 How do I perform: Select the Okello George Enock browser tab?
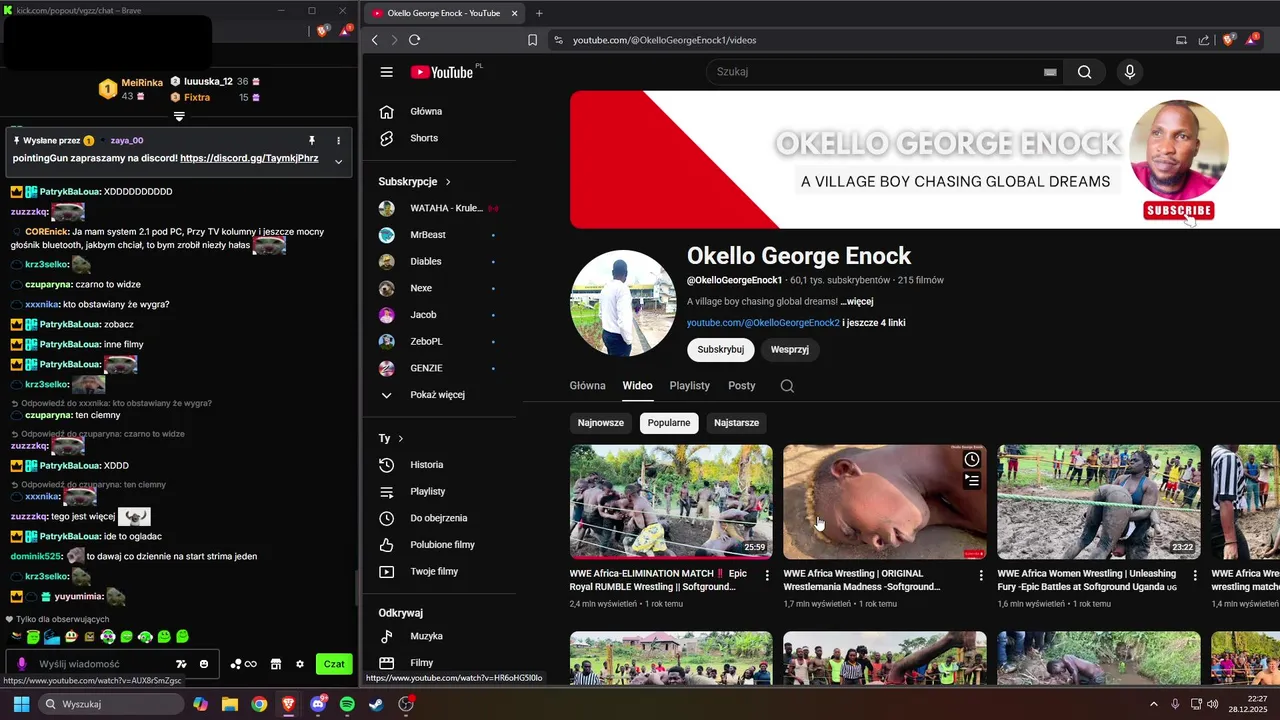[443, 13]
